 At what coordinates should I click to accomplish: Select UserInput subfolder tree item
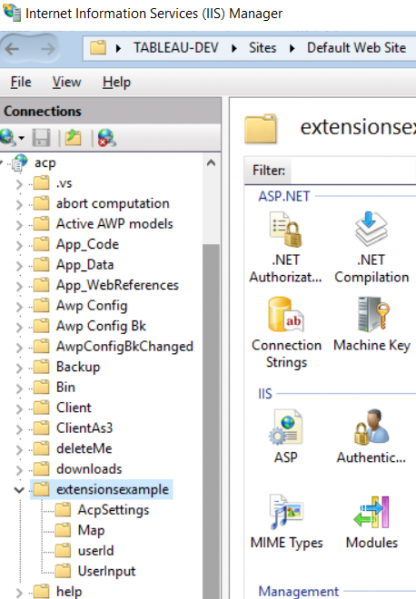tap(107, 571)
